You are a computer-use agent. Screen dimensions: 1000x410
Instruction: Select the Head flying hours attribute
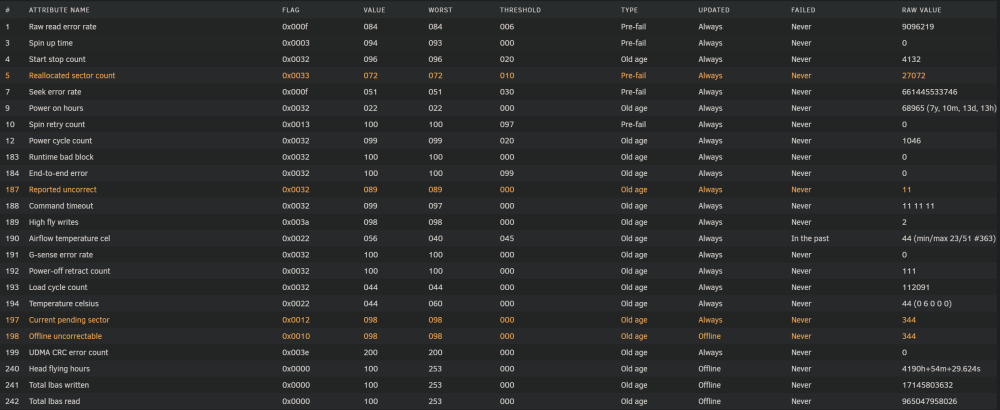click(x=59, y=369)
